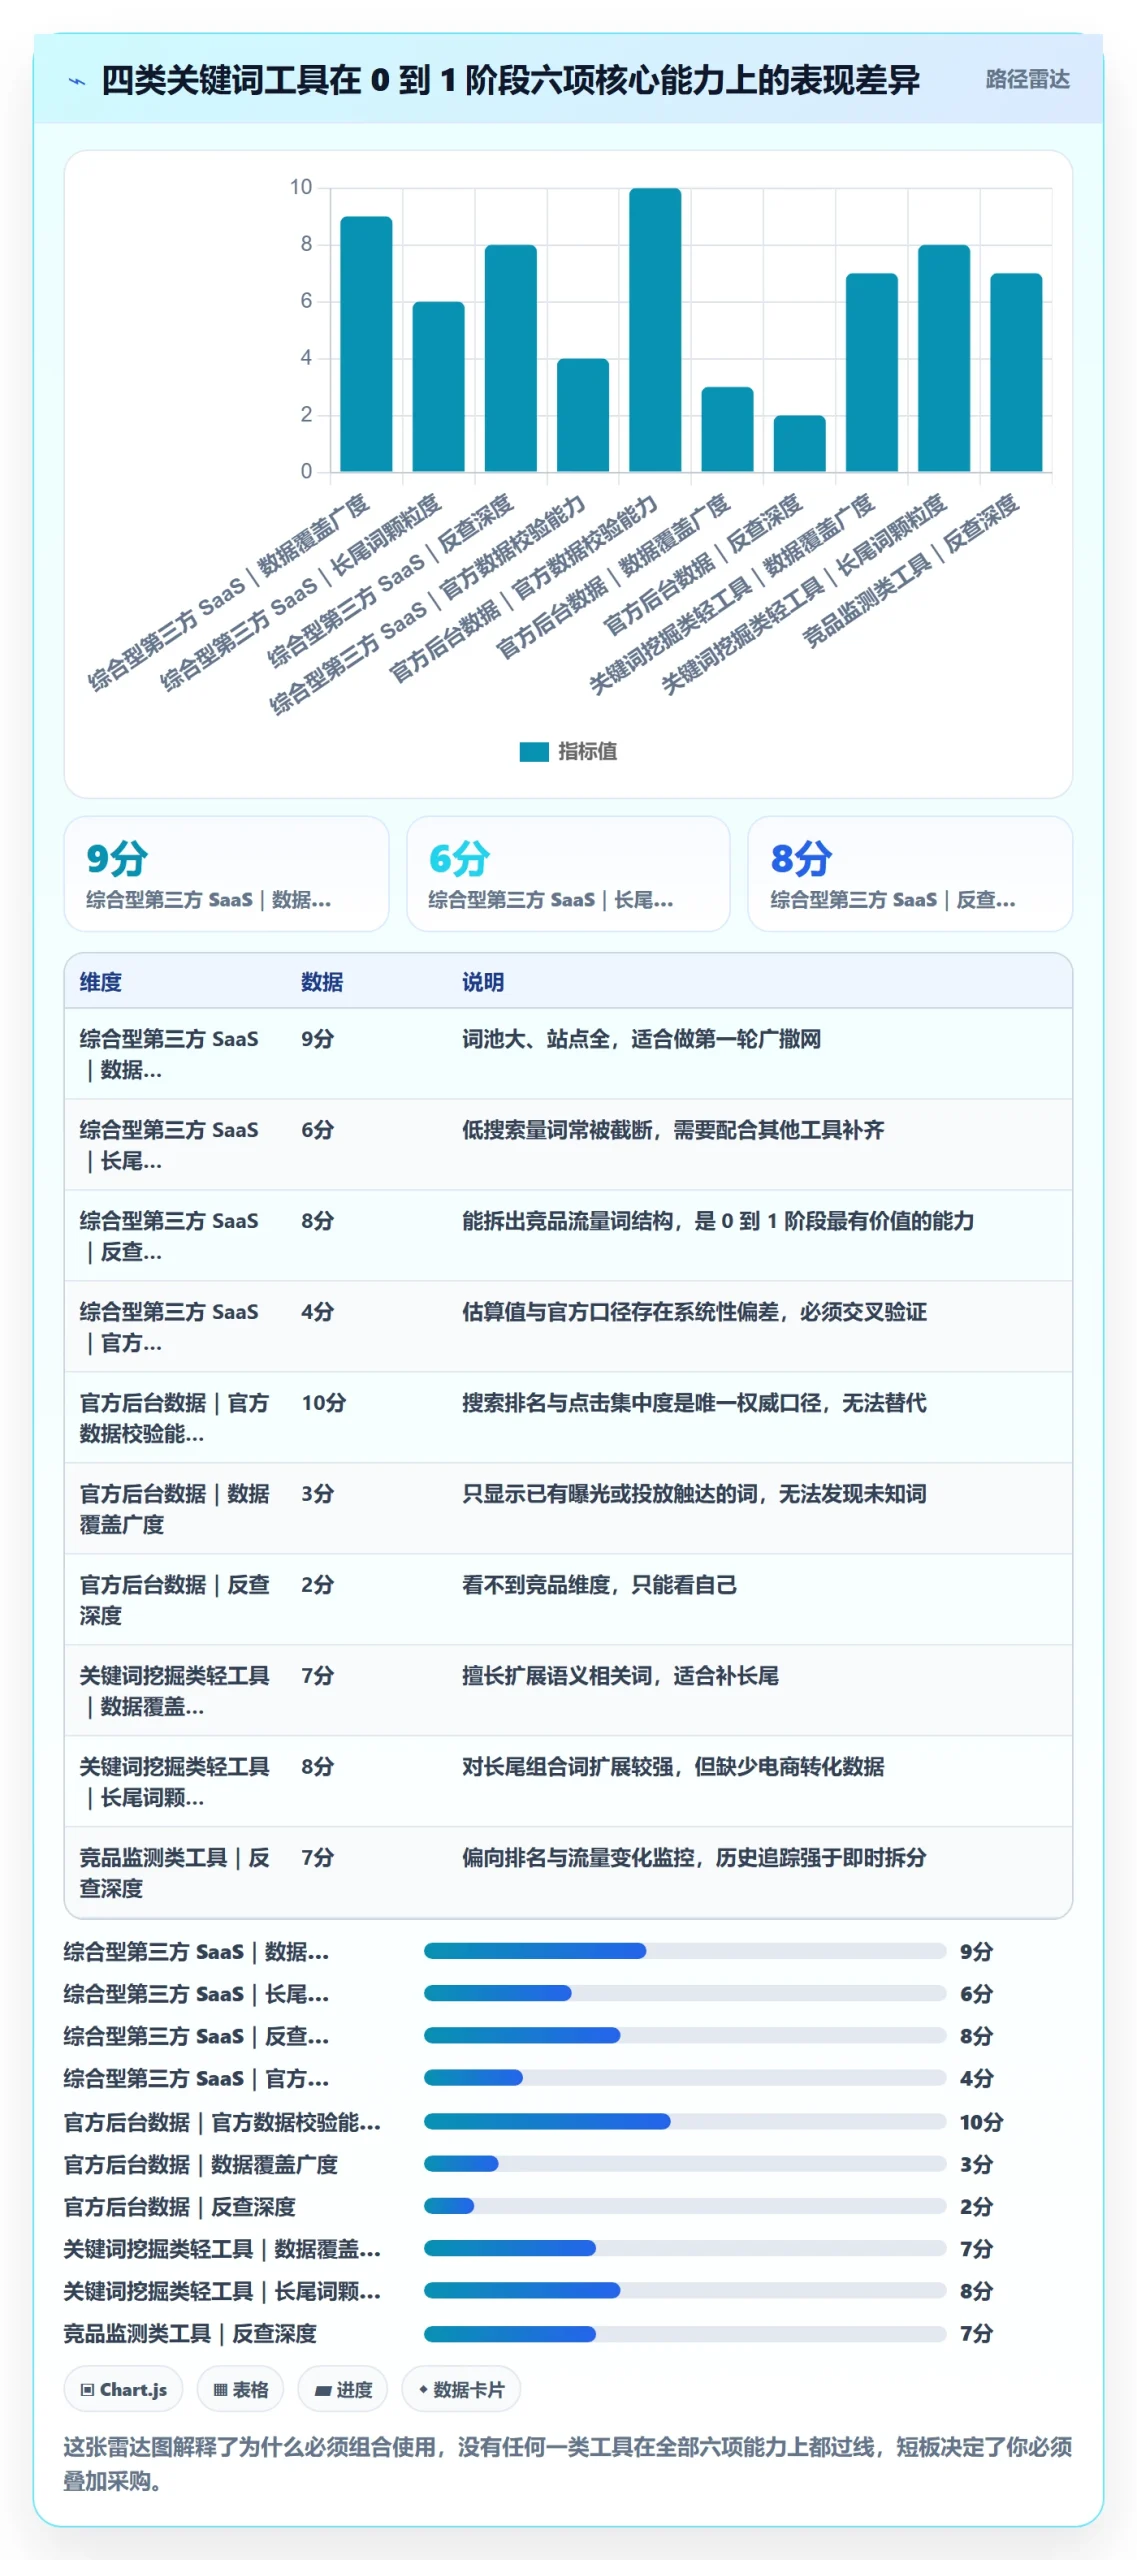Click table cell 看不到竞品维度，只能看自己
This screenshot has height=2560, width=1137.
pos(599,1585)
